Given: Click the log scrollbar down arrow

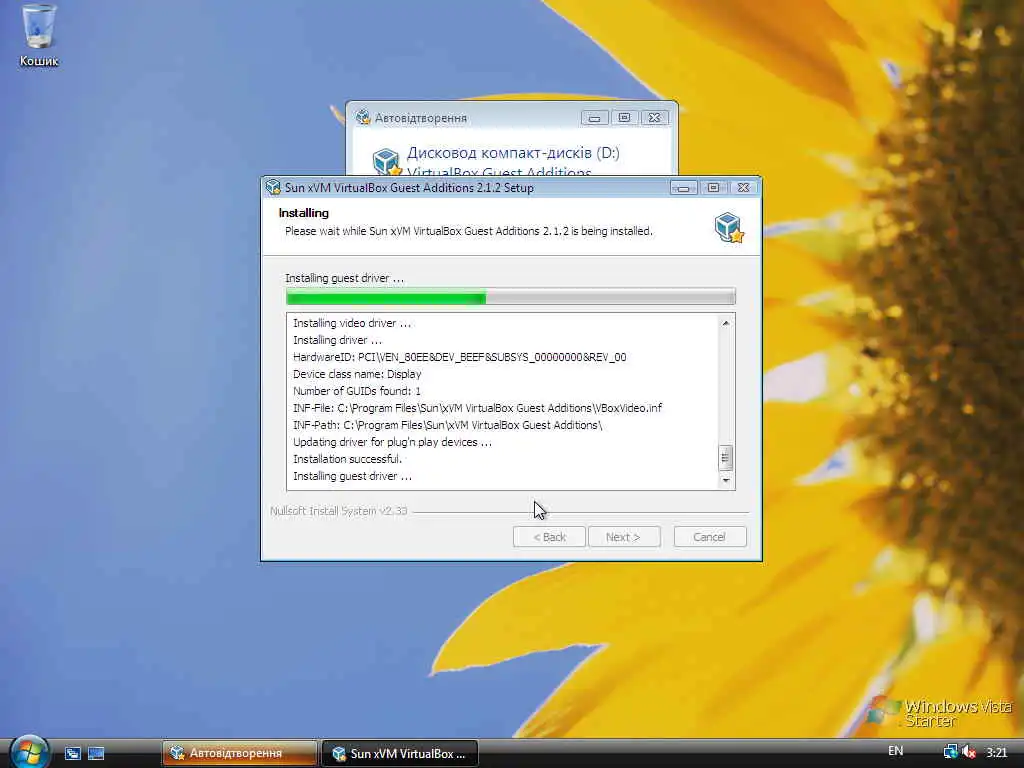Looking at the screenshot, I should click(725, 480).
